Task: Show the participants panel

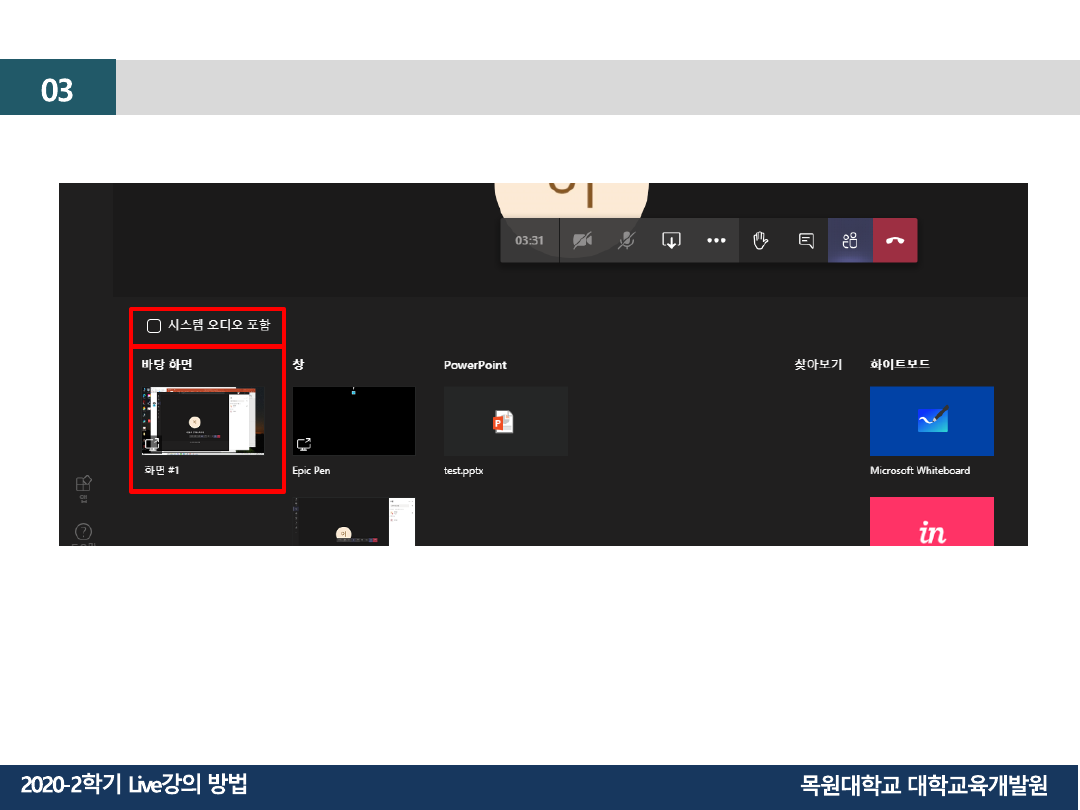Action: tap(850, 240)
